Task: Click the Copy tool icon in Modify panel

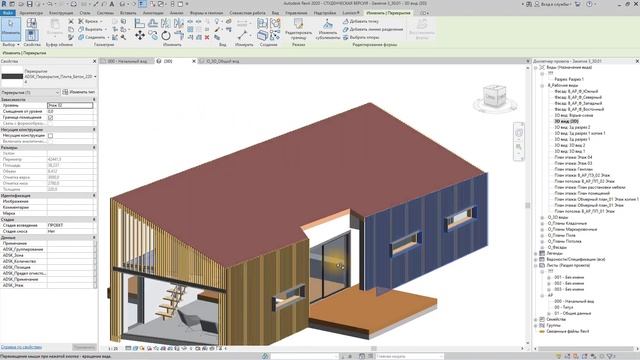Action: (153, 36)
